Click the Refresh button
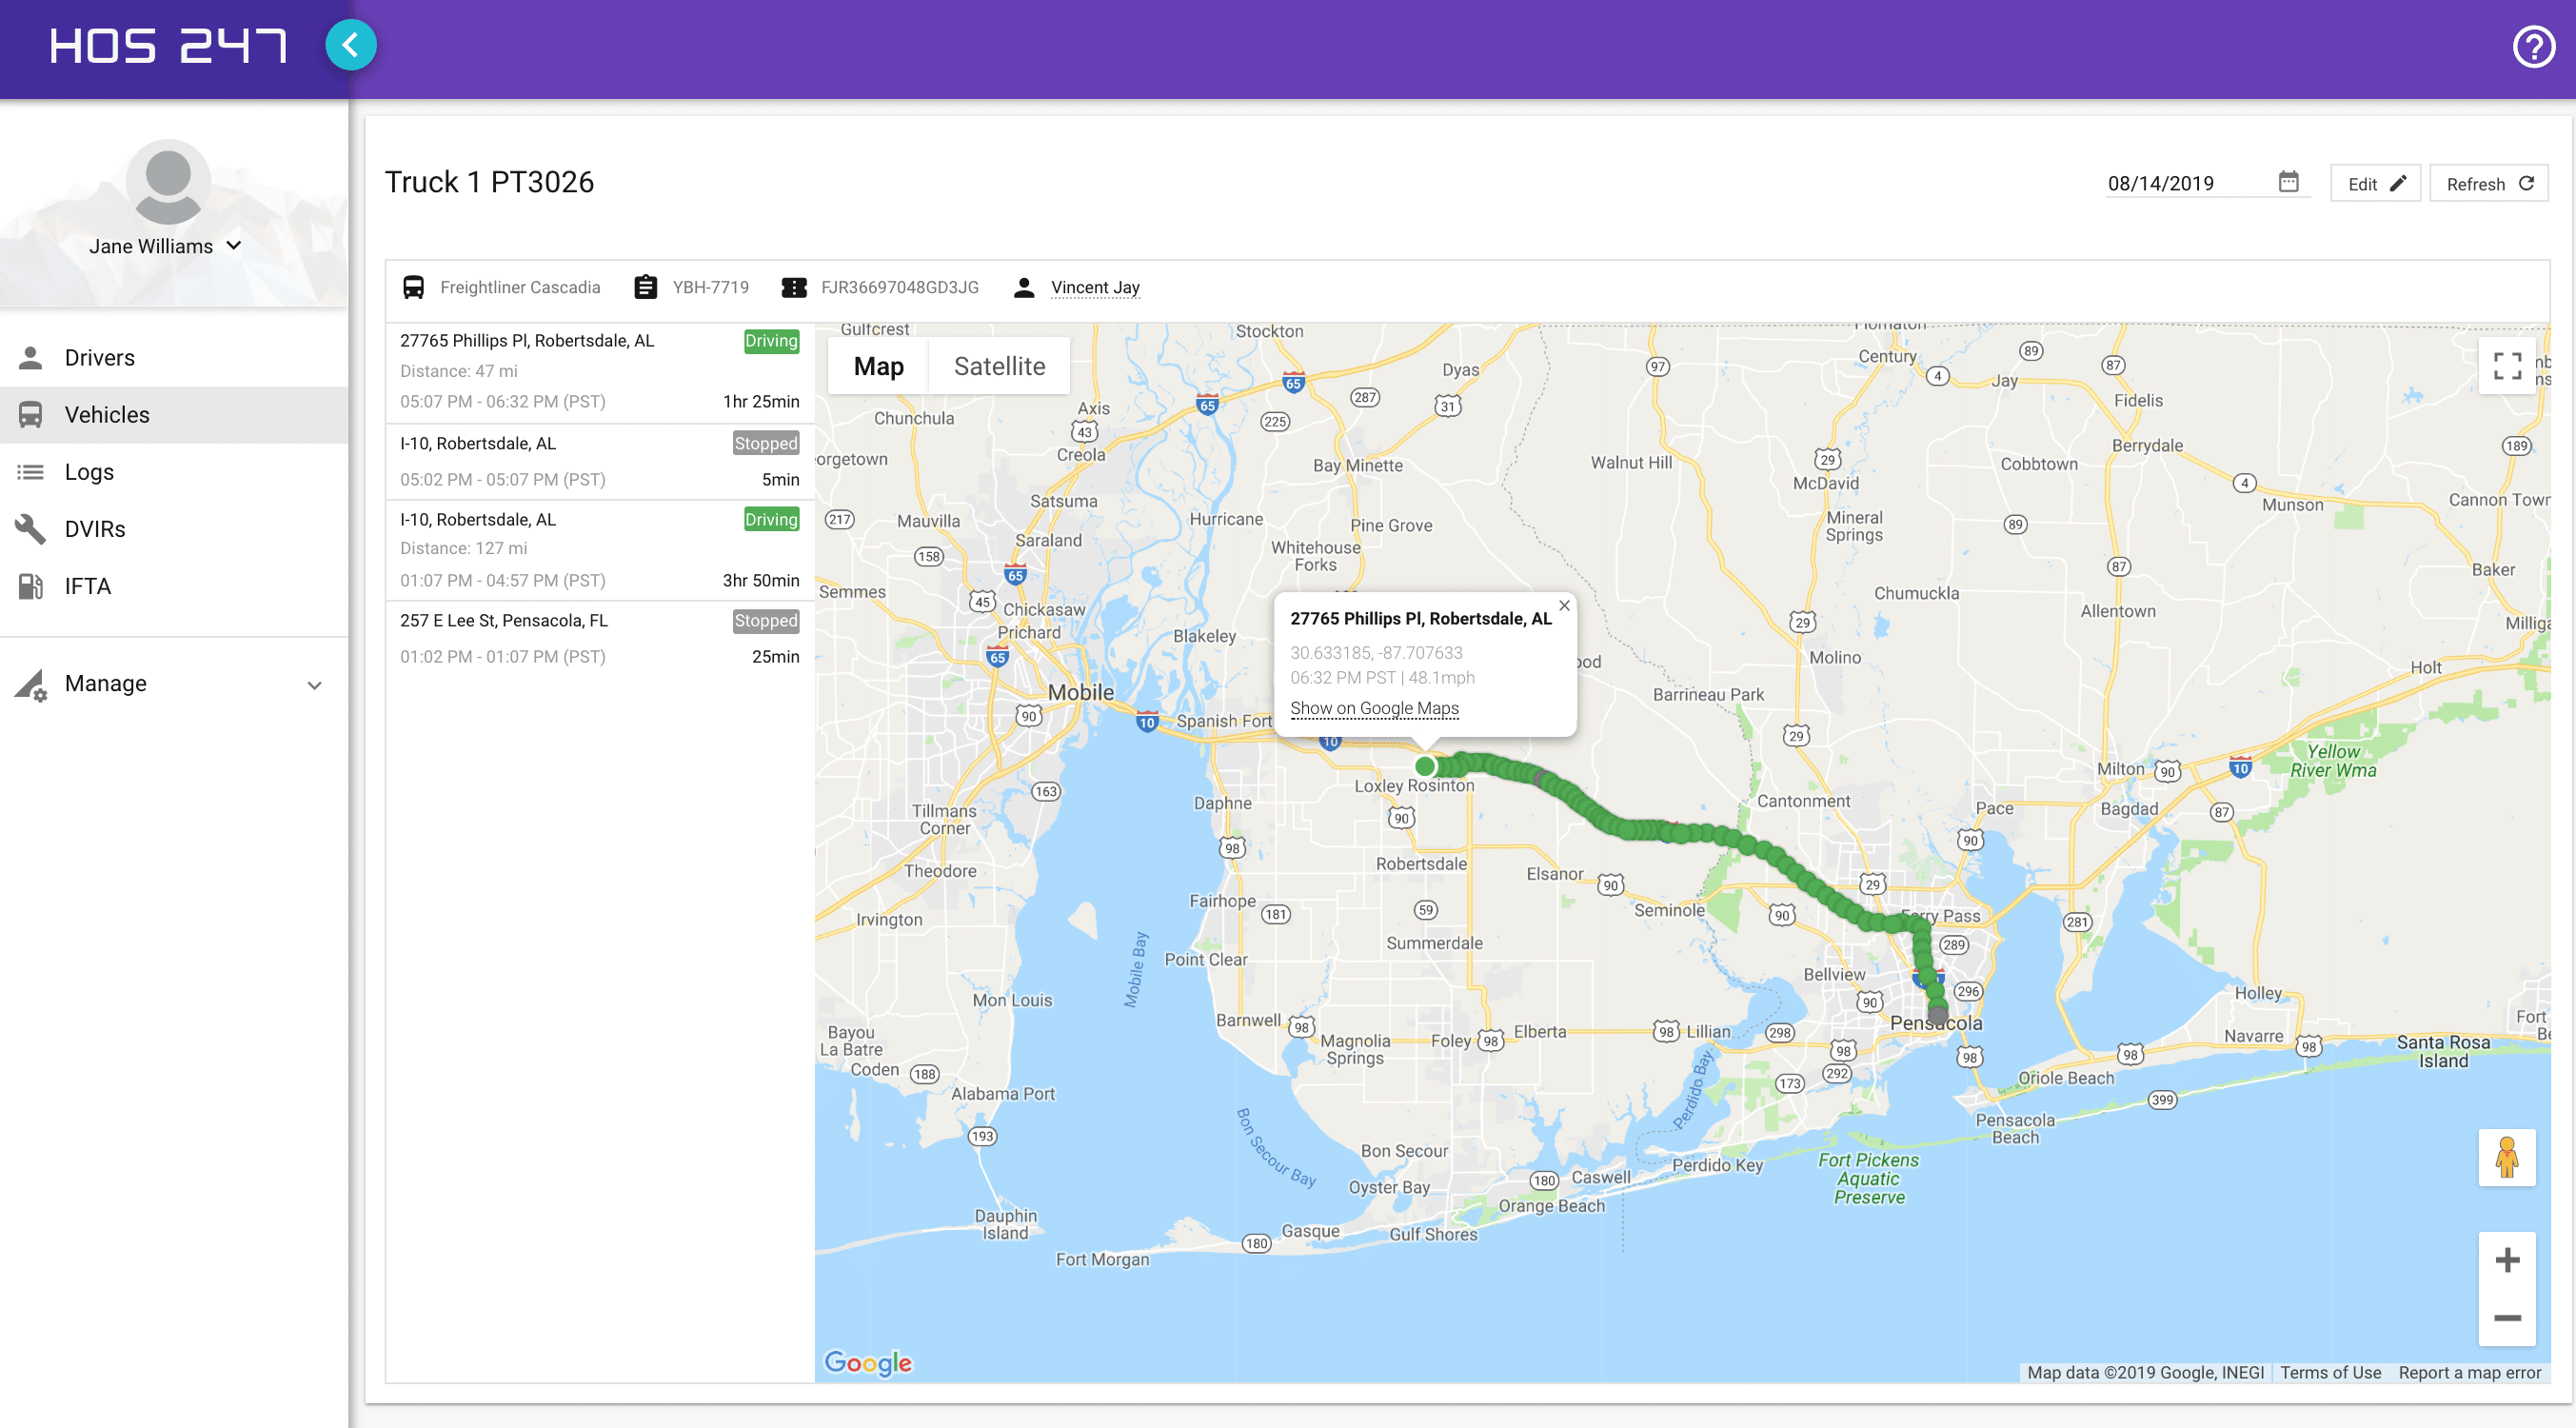Screen dimensions: 2576x1428 pos(2488,183)
